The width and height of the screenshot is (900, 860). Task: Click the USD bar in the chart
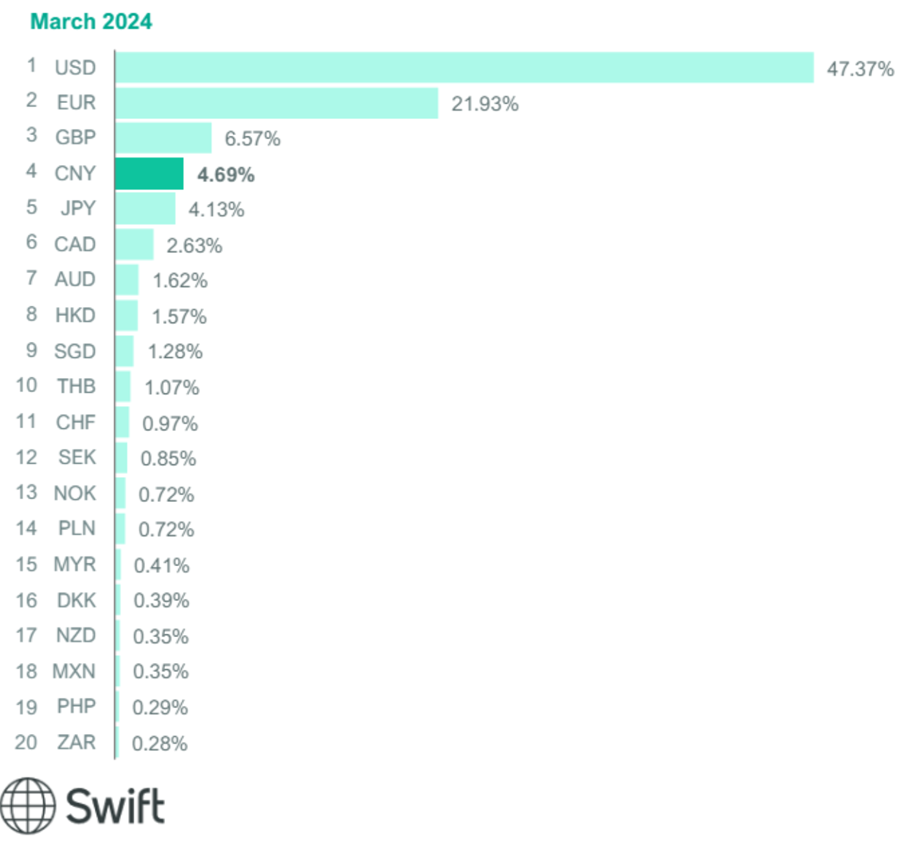pyautogui.click(x=464, y=68)
